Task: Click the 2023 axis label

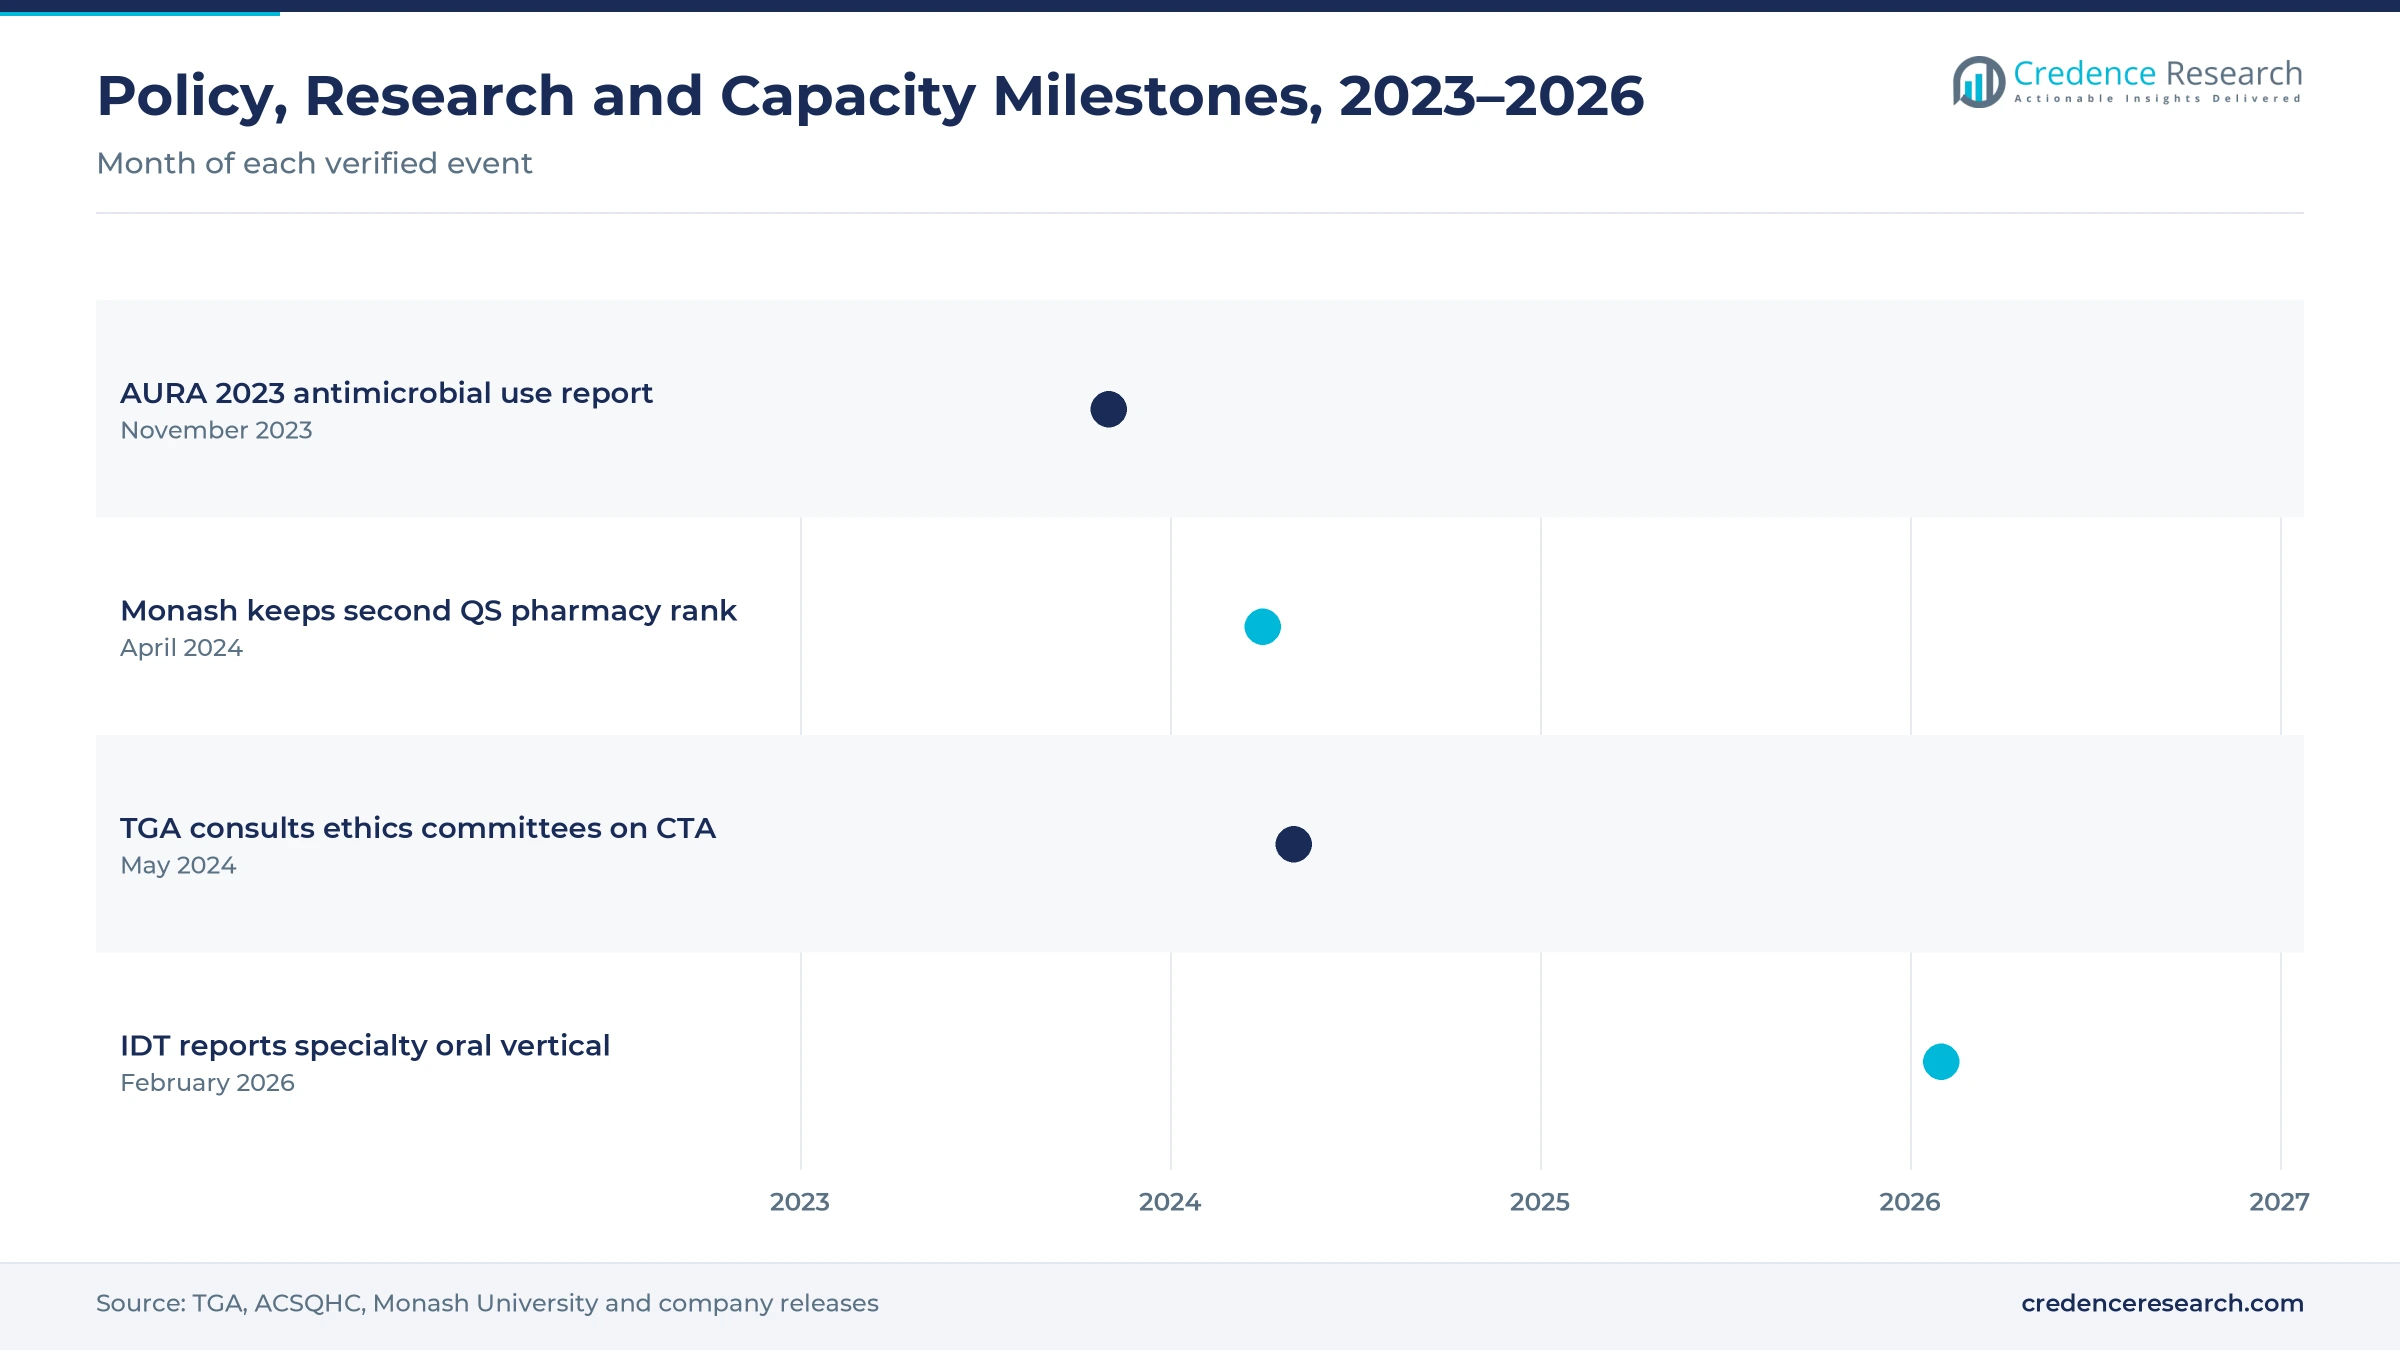Action: [x=799, y=1202]
